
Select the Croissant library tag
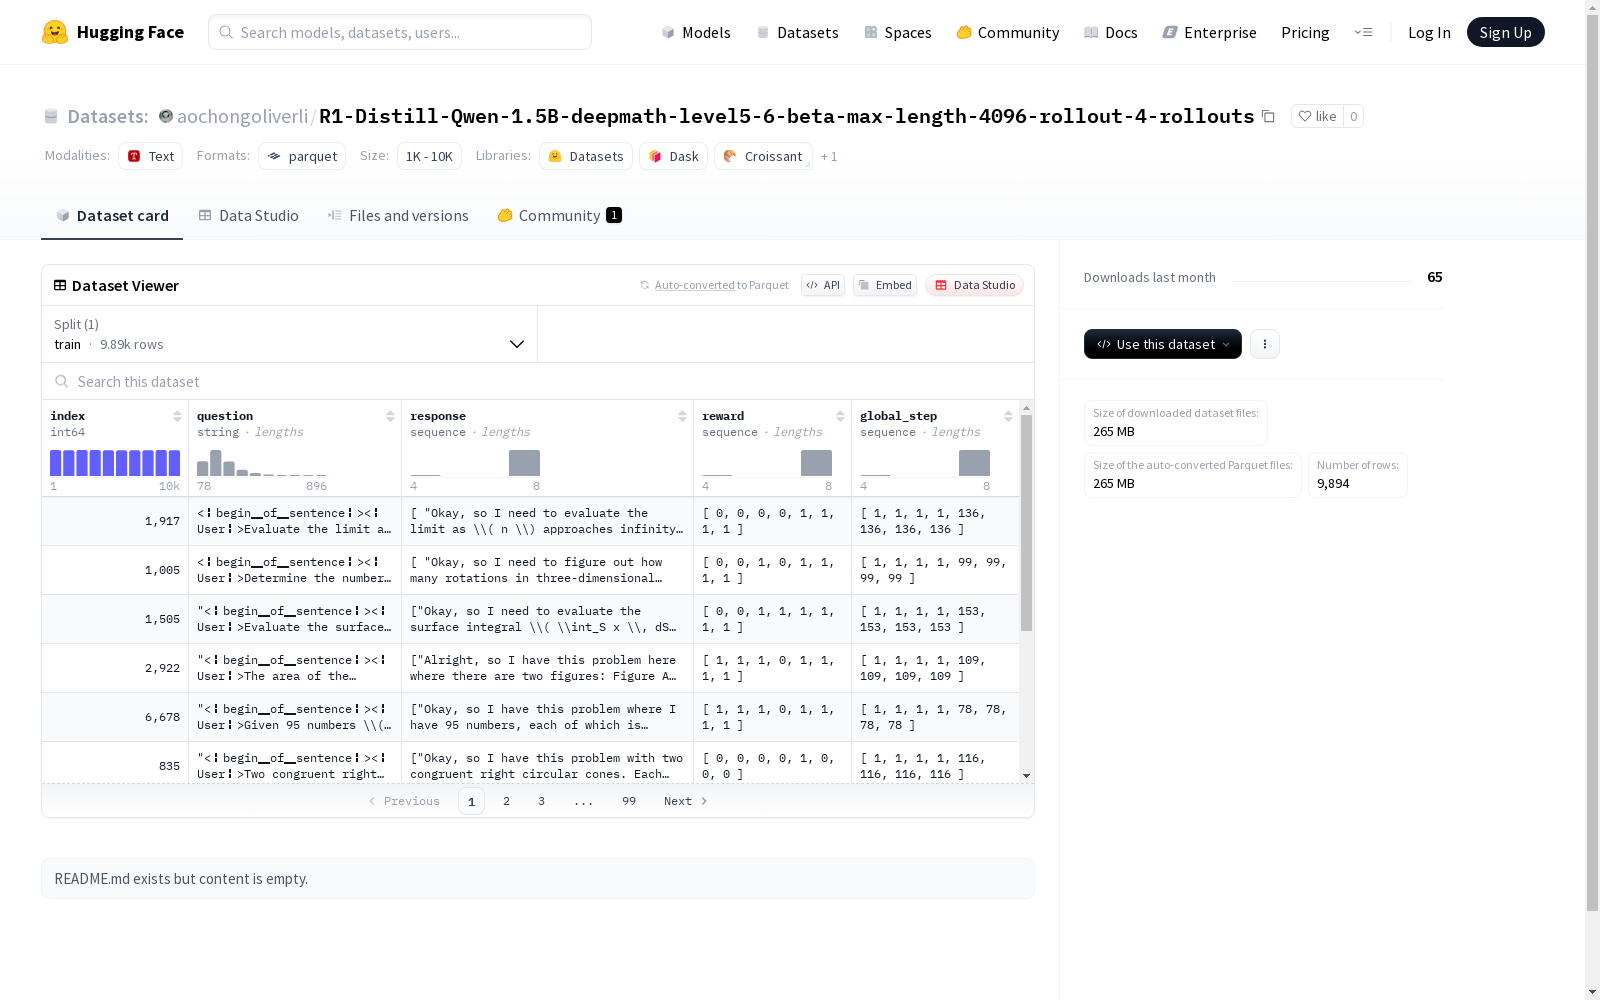(x=763, y=156)
